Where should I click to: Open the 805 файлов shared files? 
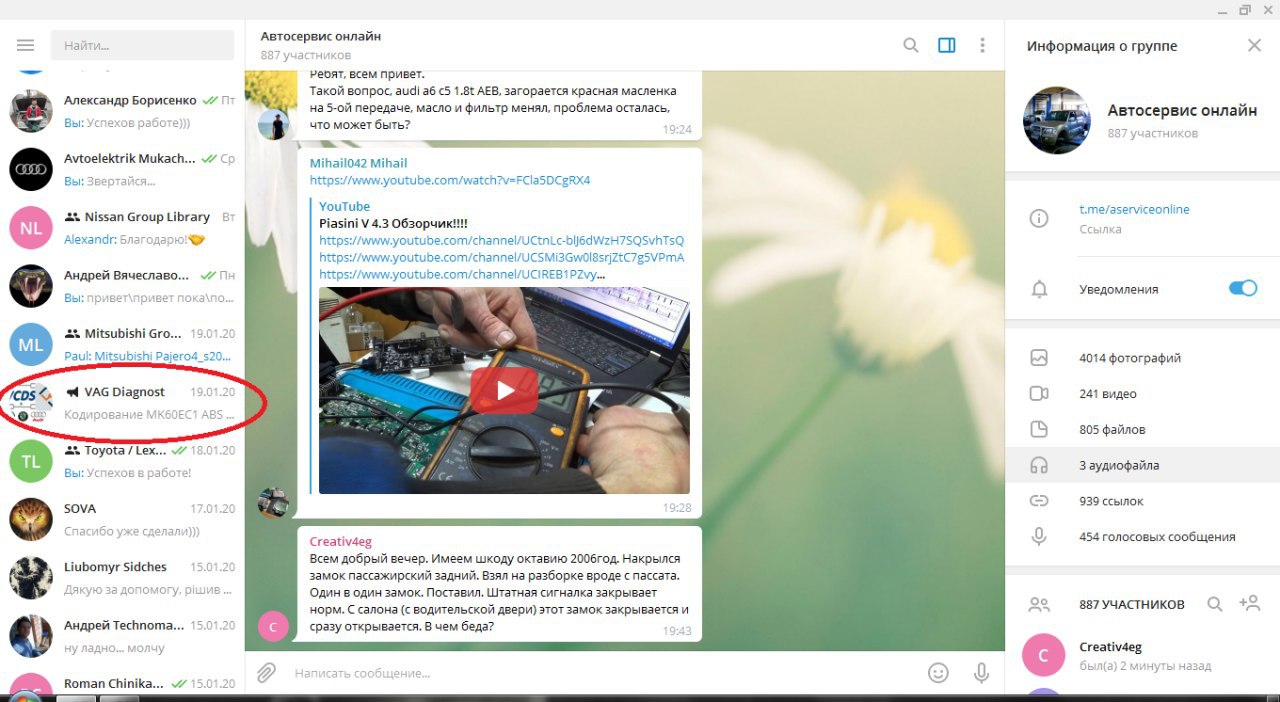pos(1142,429)
